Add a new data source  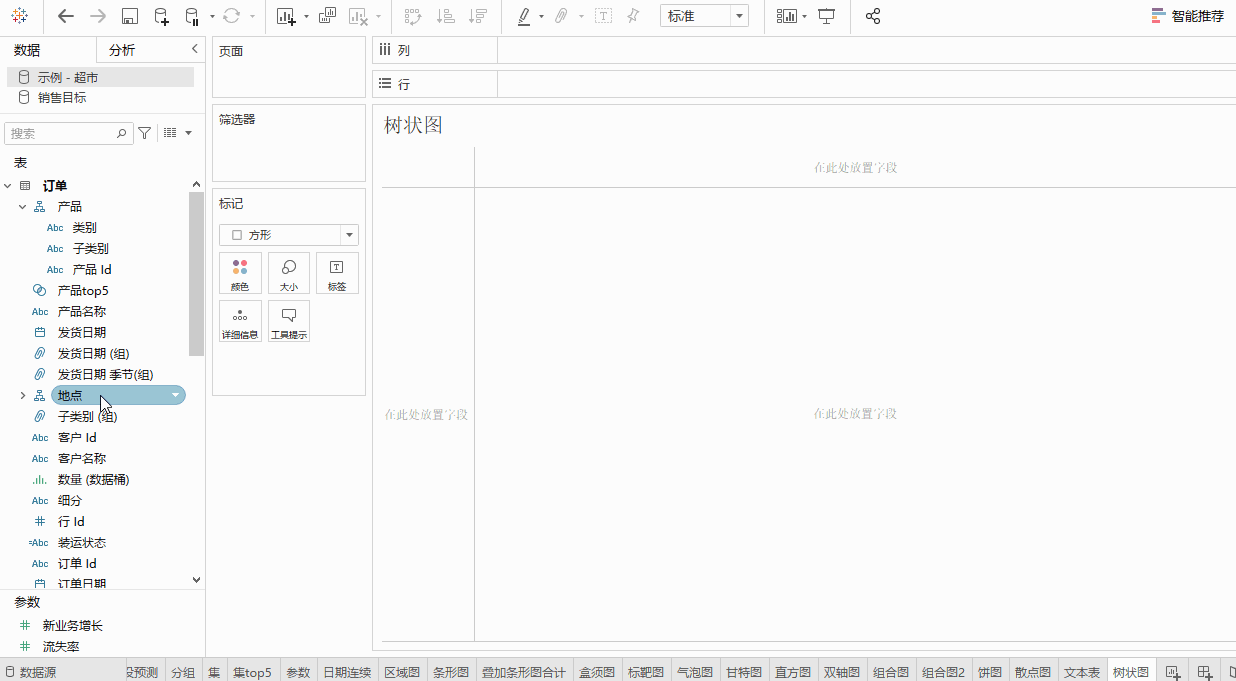click(x=161, y=16)
